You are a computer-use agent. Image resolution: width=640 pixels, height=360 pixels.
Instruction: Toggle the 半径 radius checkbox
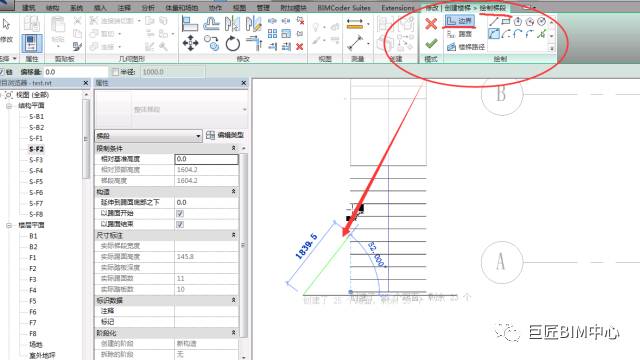click(116, 72)
